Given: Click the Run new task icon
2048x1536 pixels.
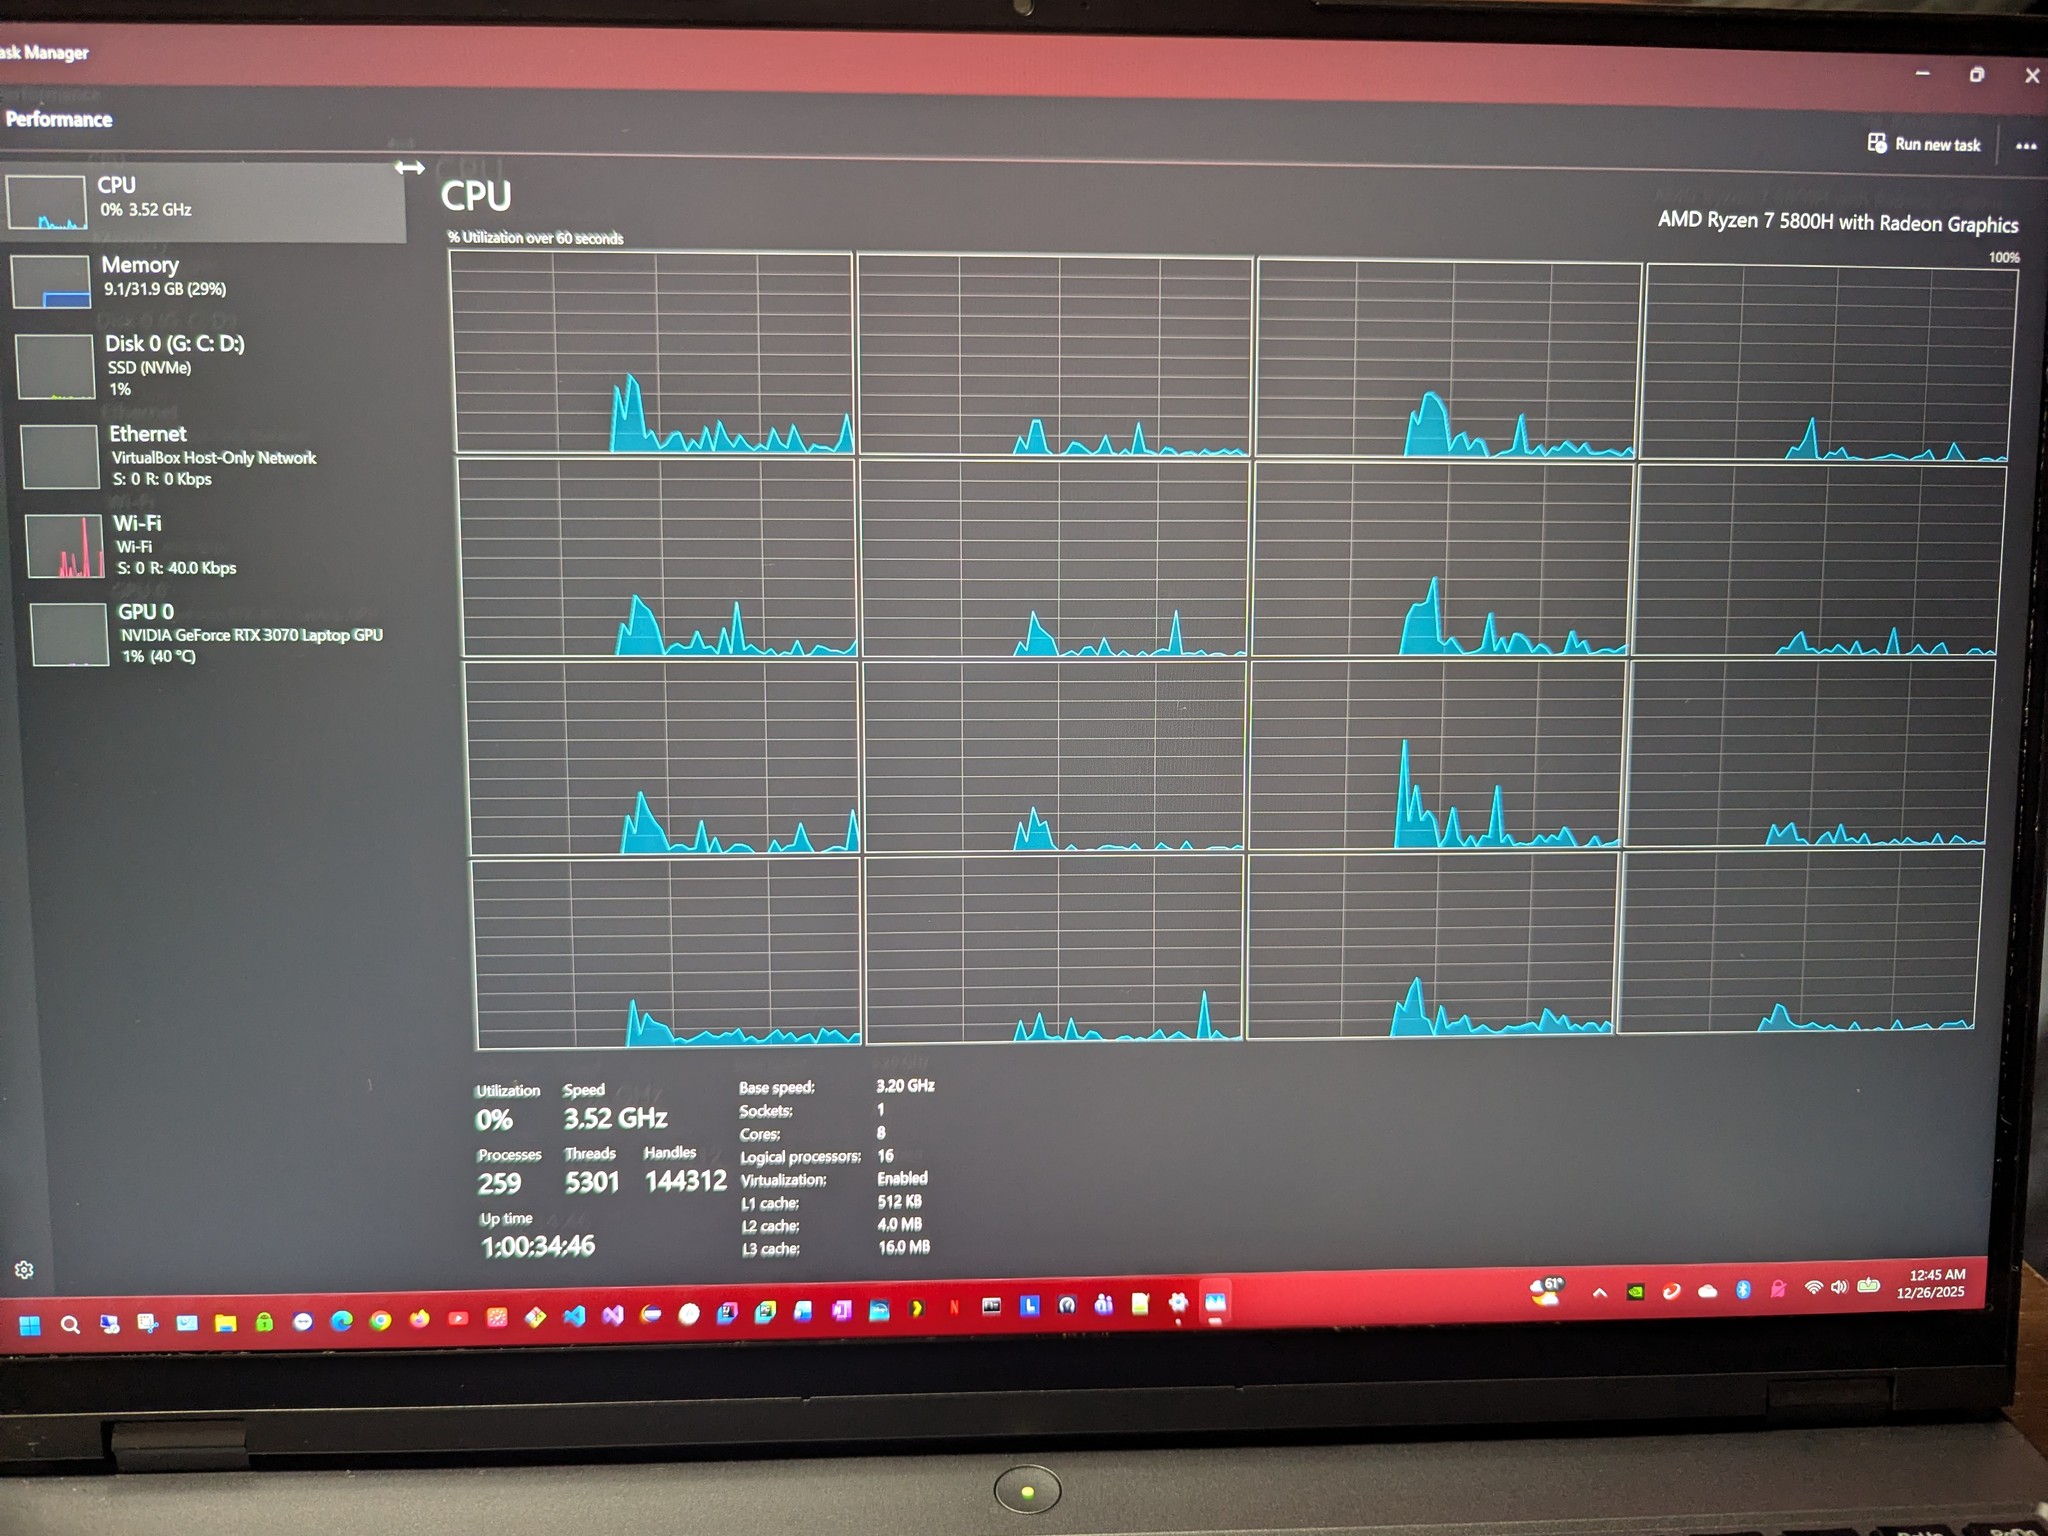Looking at the screenshot, I should click(x=1877, y=143).
